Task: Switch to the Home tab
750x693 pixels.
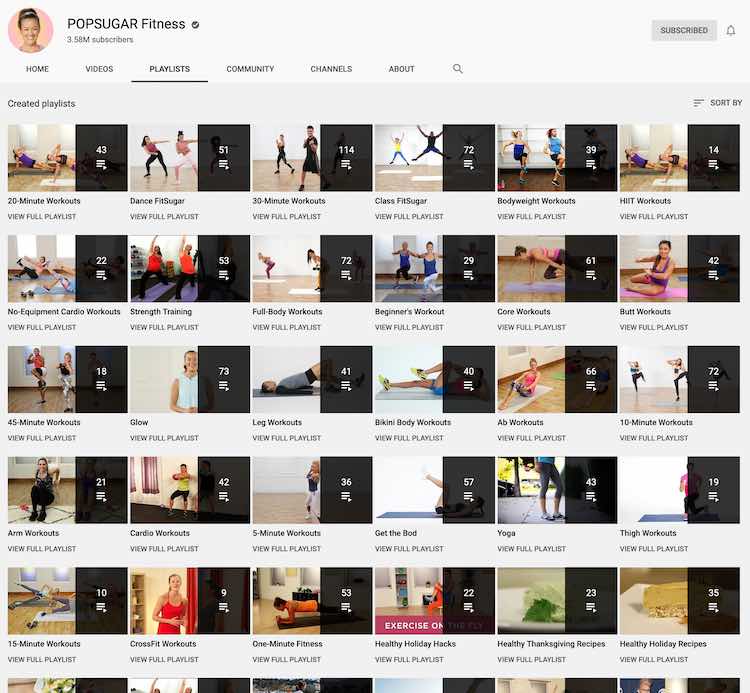Action: [x=37, y=69]
